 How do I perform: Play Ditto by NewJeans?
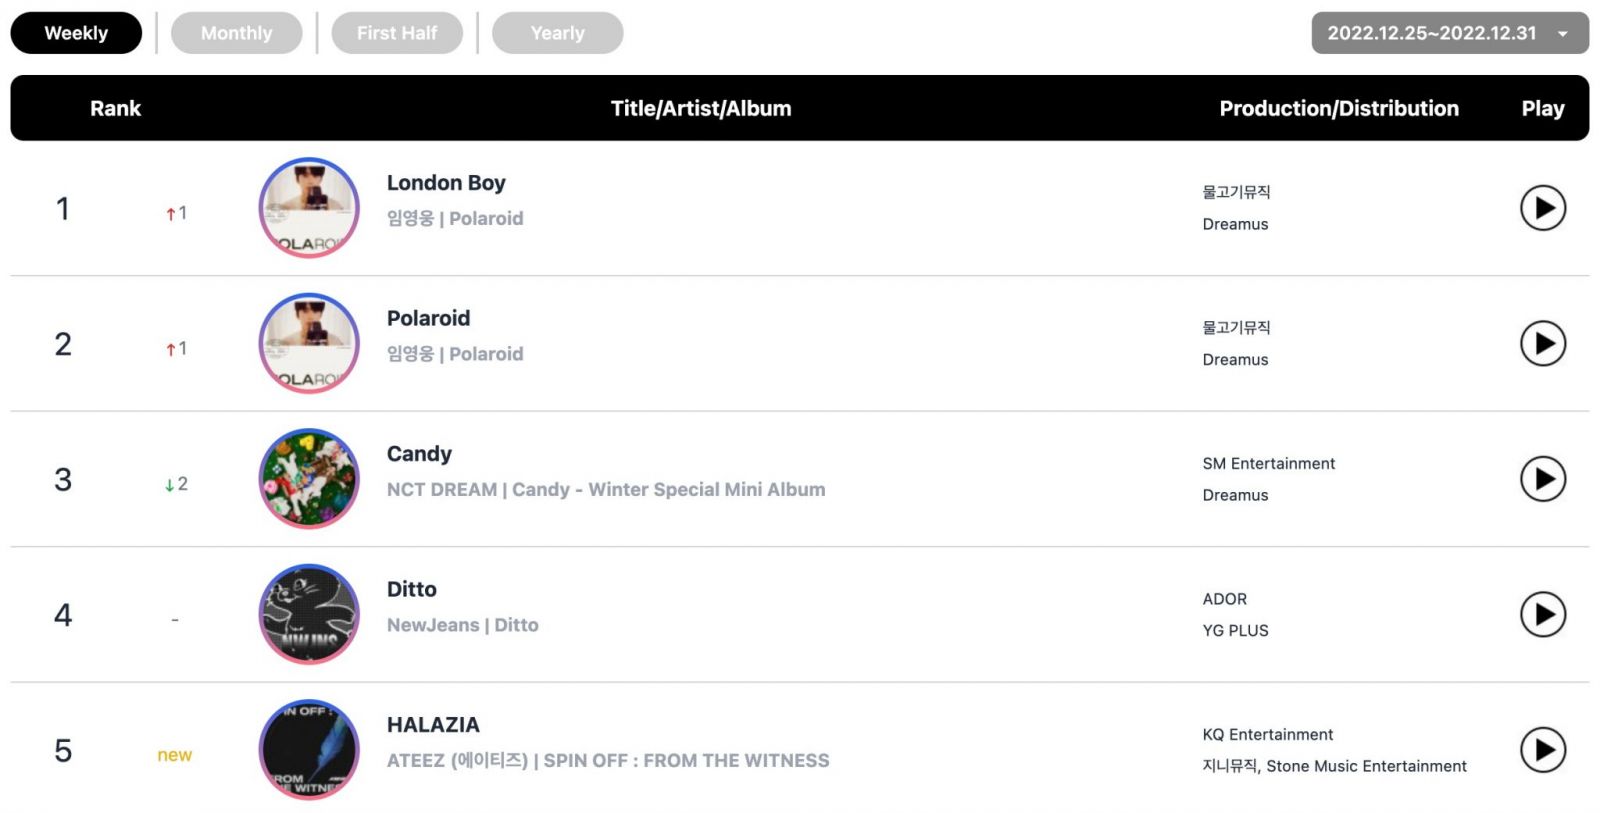[x=1543, y=615]
